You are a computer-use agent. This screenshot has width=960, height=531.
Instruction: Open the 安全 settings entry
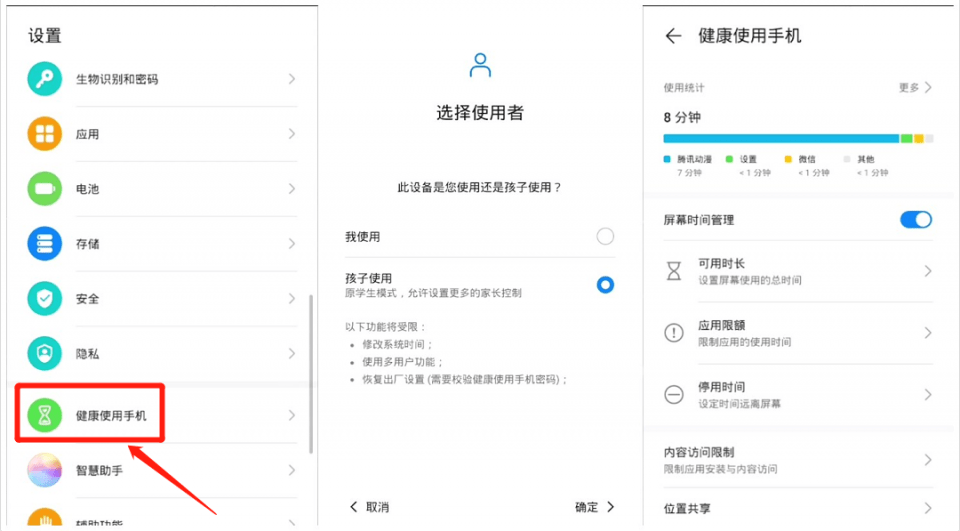162,298
